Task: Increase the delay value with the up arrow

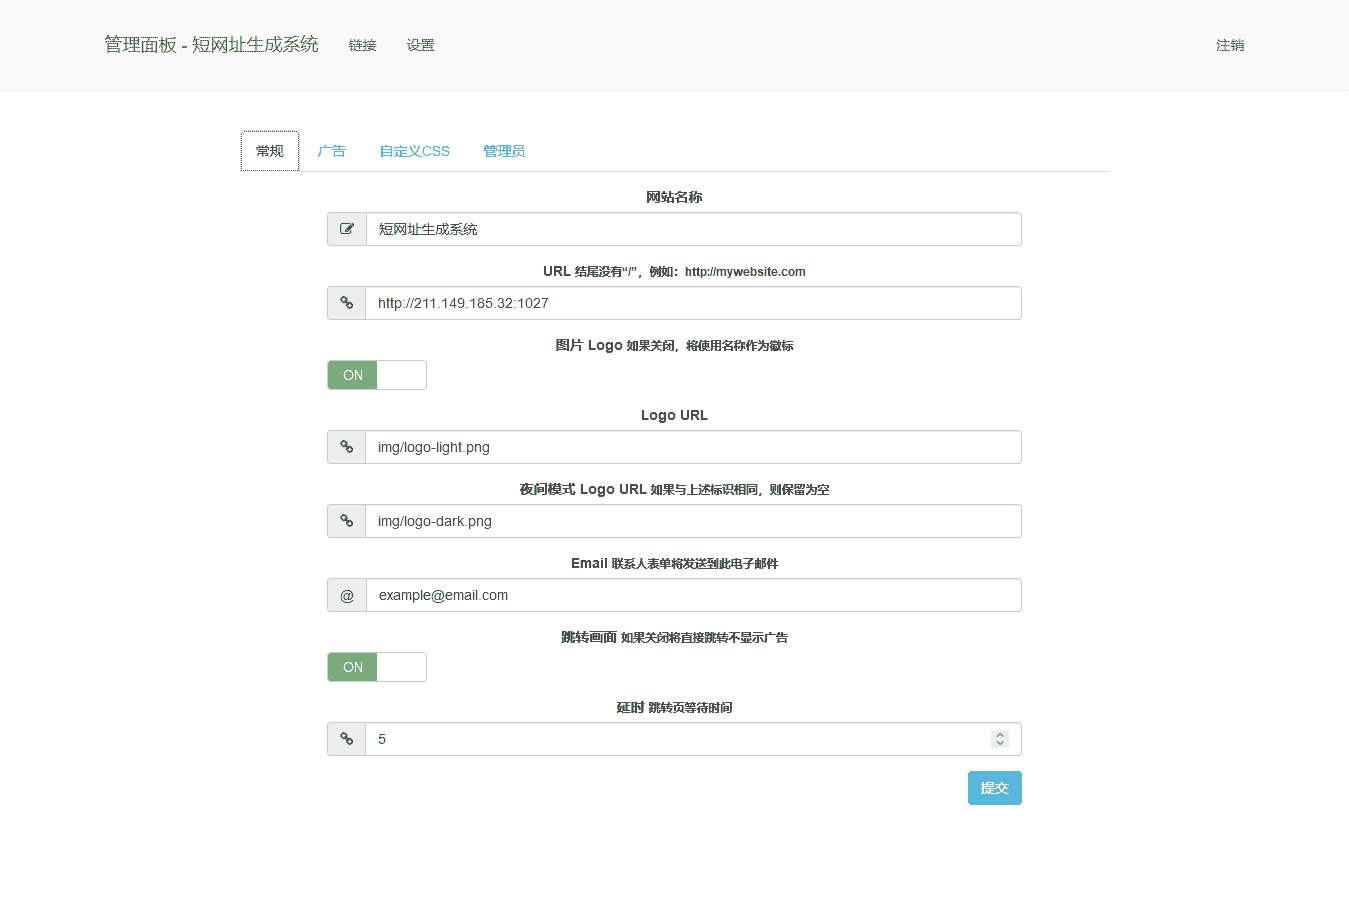Action: tap(999, 734)
